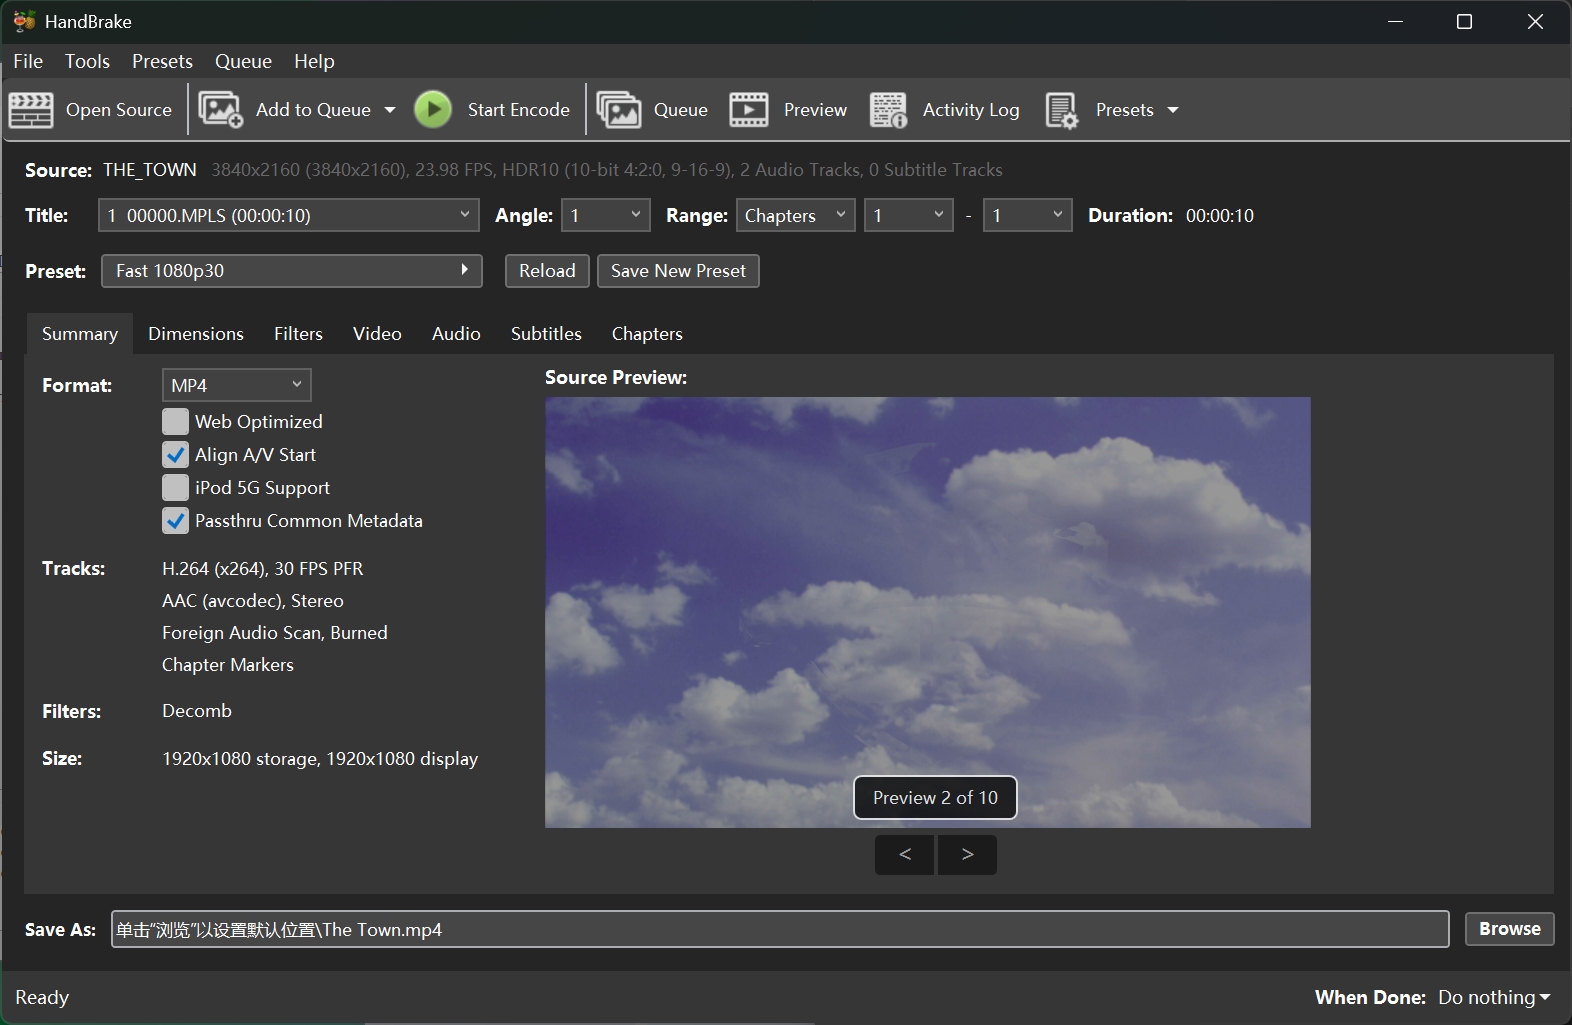Click the Chapter Markers text
This screenshot has width=1572, height=1025.
(228, 665)
